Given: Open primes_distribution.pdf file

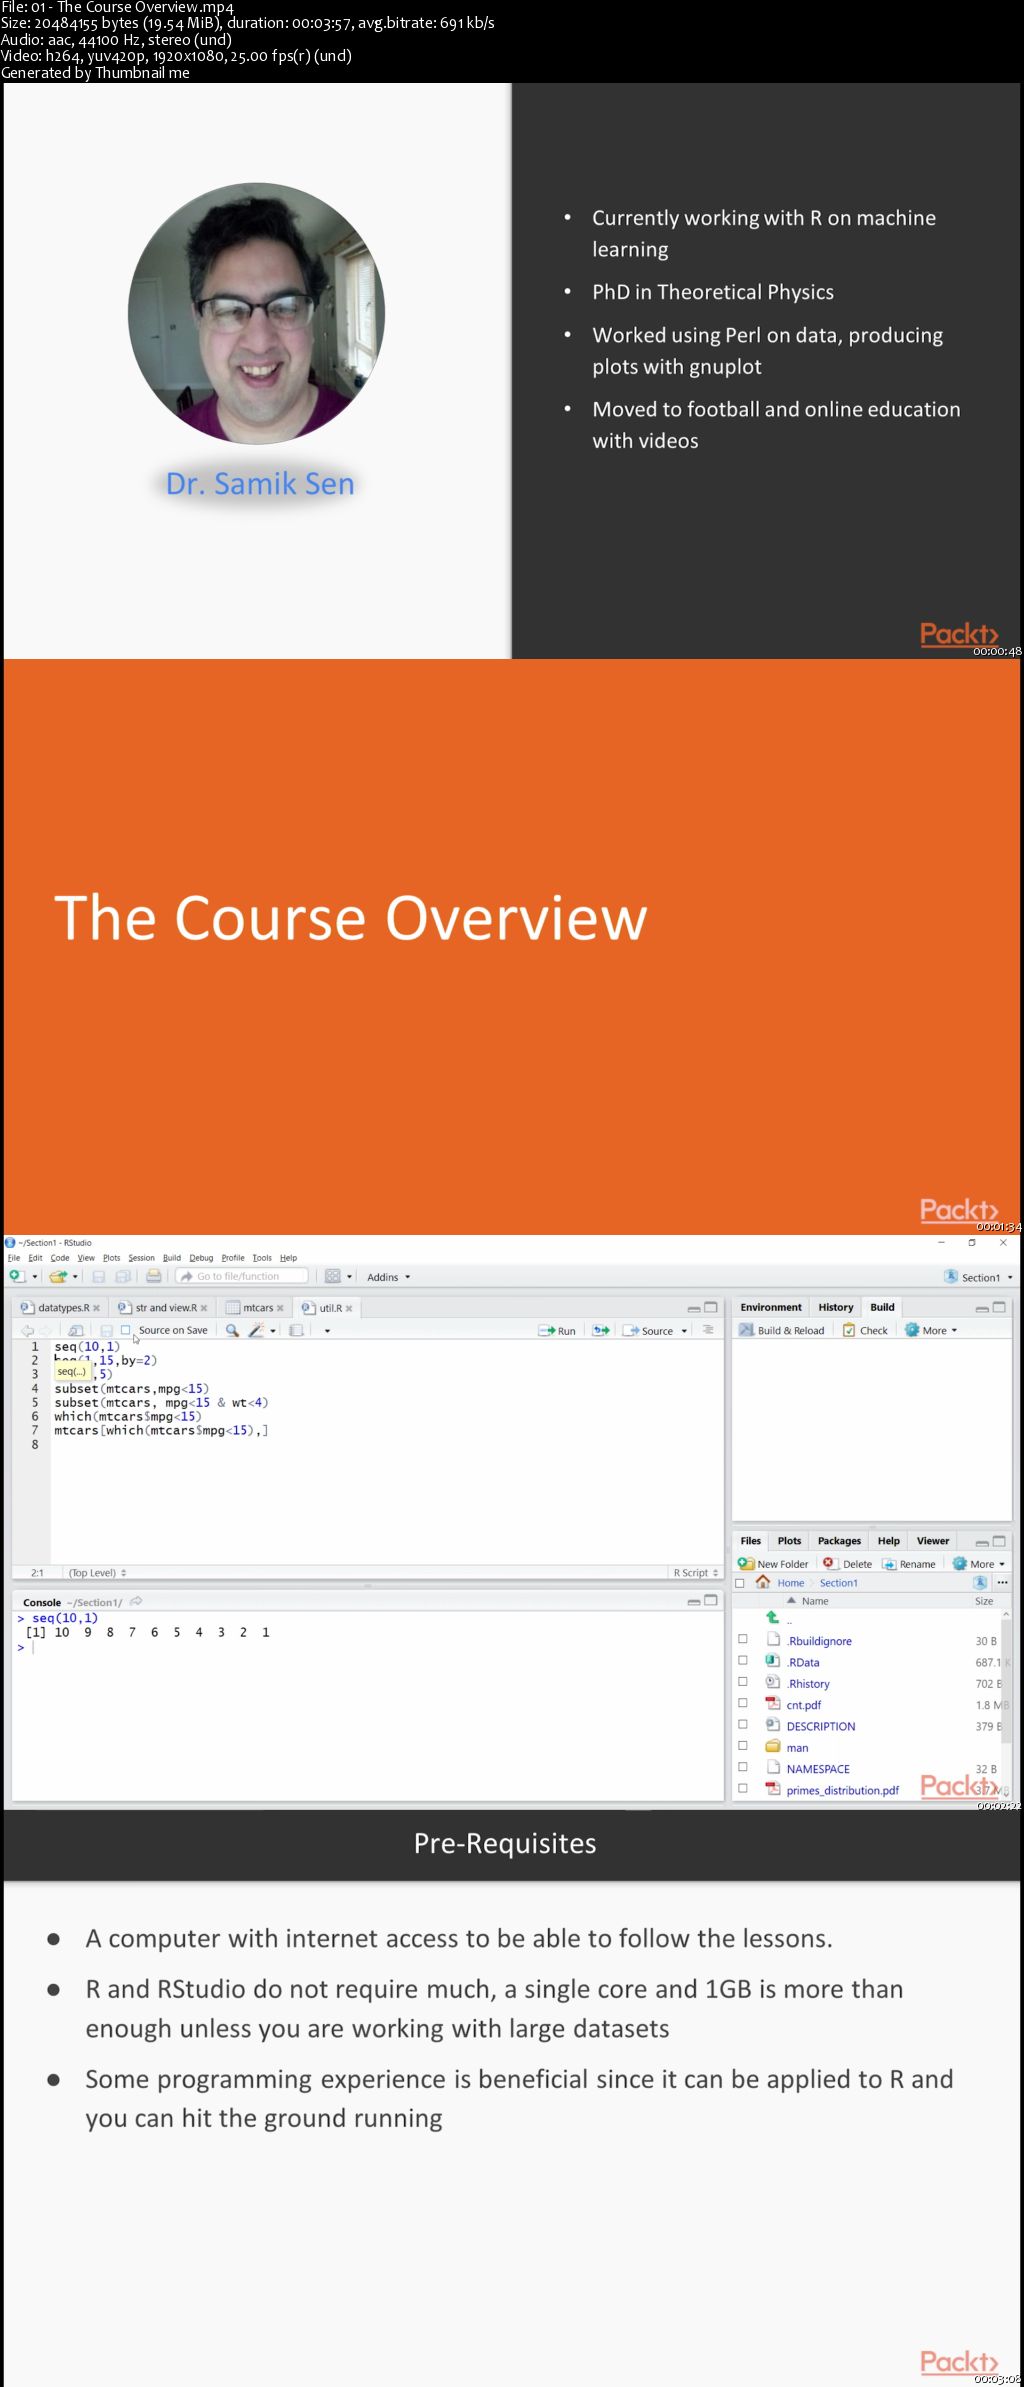Looking at the screenshot, I should tap(842, 1790).
